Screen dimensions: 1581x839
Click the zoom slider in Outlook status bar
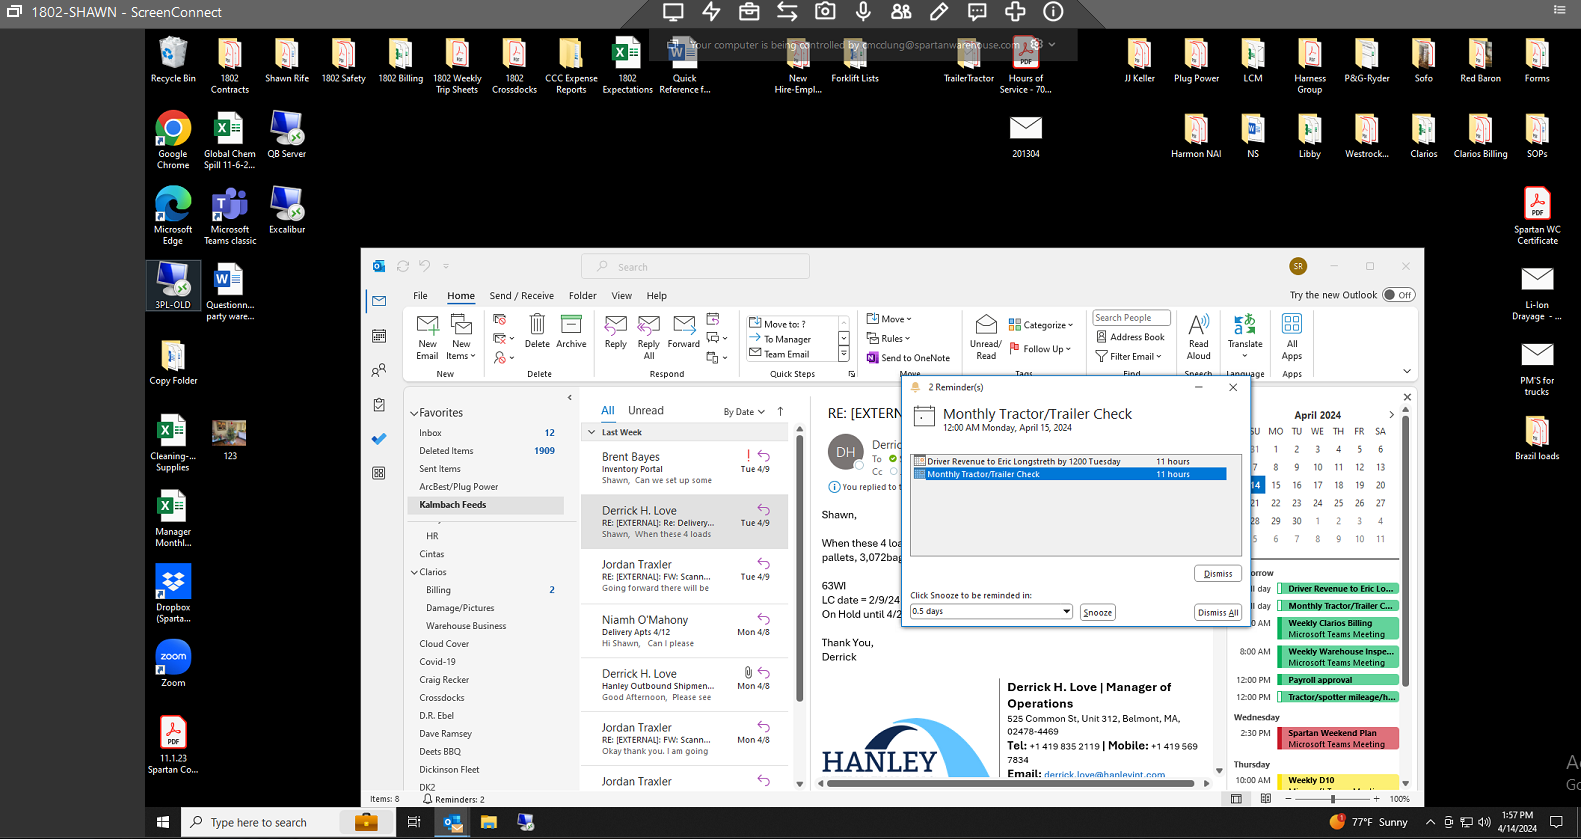click(x=1333, y=799)
